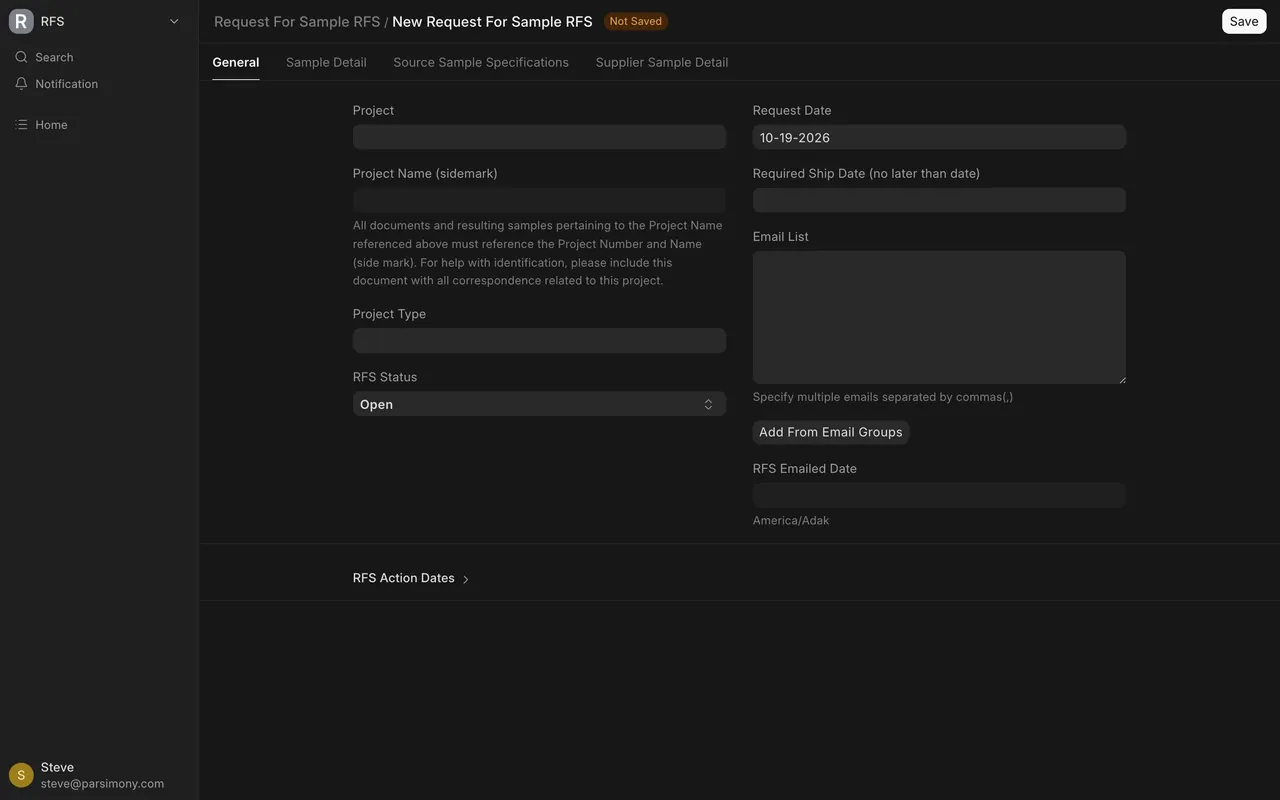This screenshot has height=800, width=1280.
Task: Focus the Project Name (sidemark) field
Action: [x=539, y=200]
